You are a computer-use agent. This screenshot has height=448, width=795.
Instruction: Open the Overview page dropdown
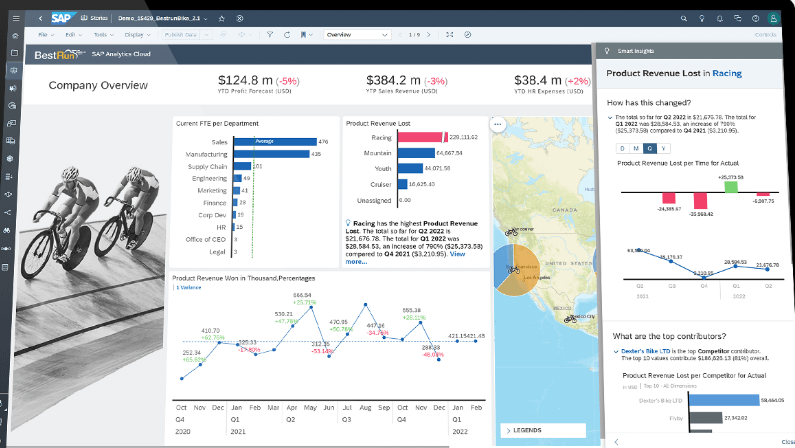tap(357, 34)
